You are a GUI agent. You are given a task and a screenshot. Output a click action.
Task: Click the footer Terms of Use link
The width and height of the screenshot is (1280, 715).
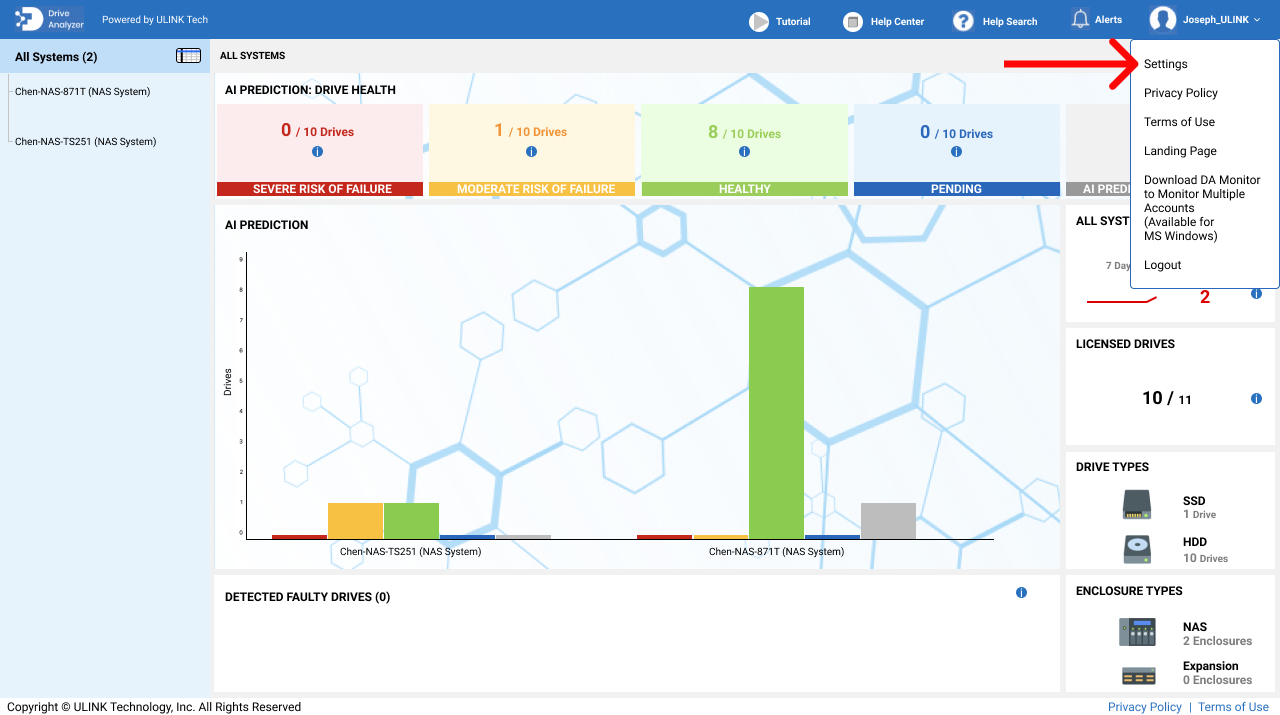(1233, 707)
